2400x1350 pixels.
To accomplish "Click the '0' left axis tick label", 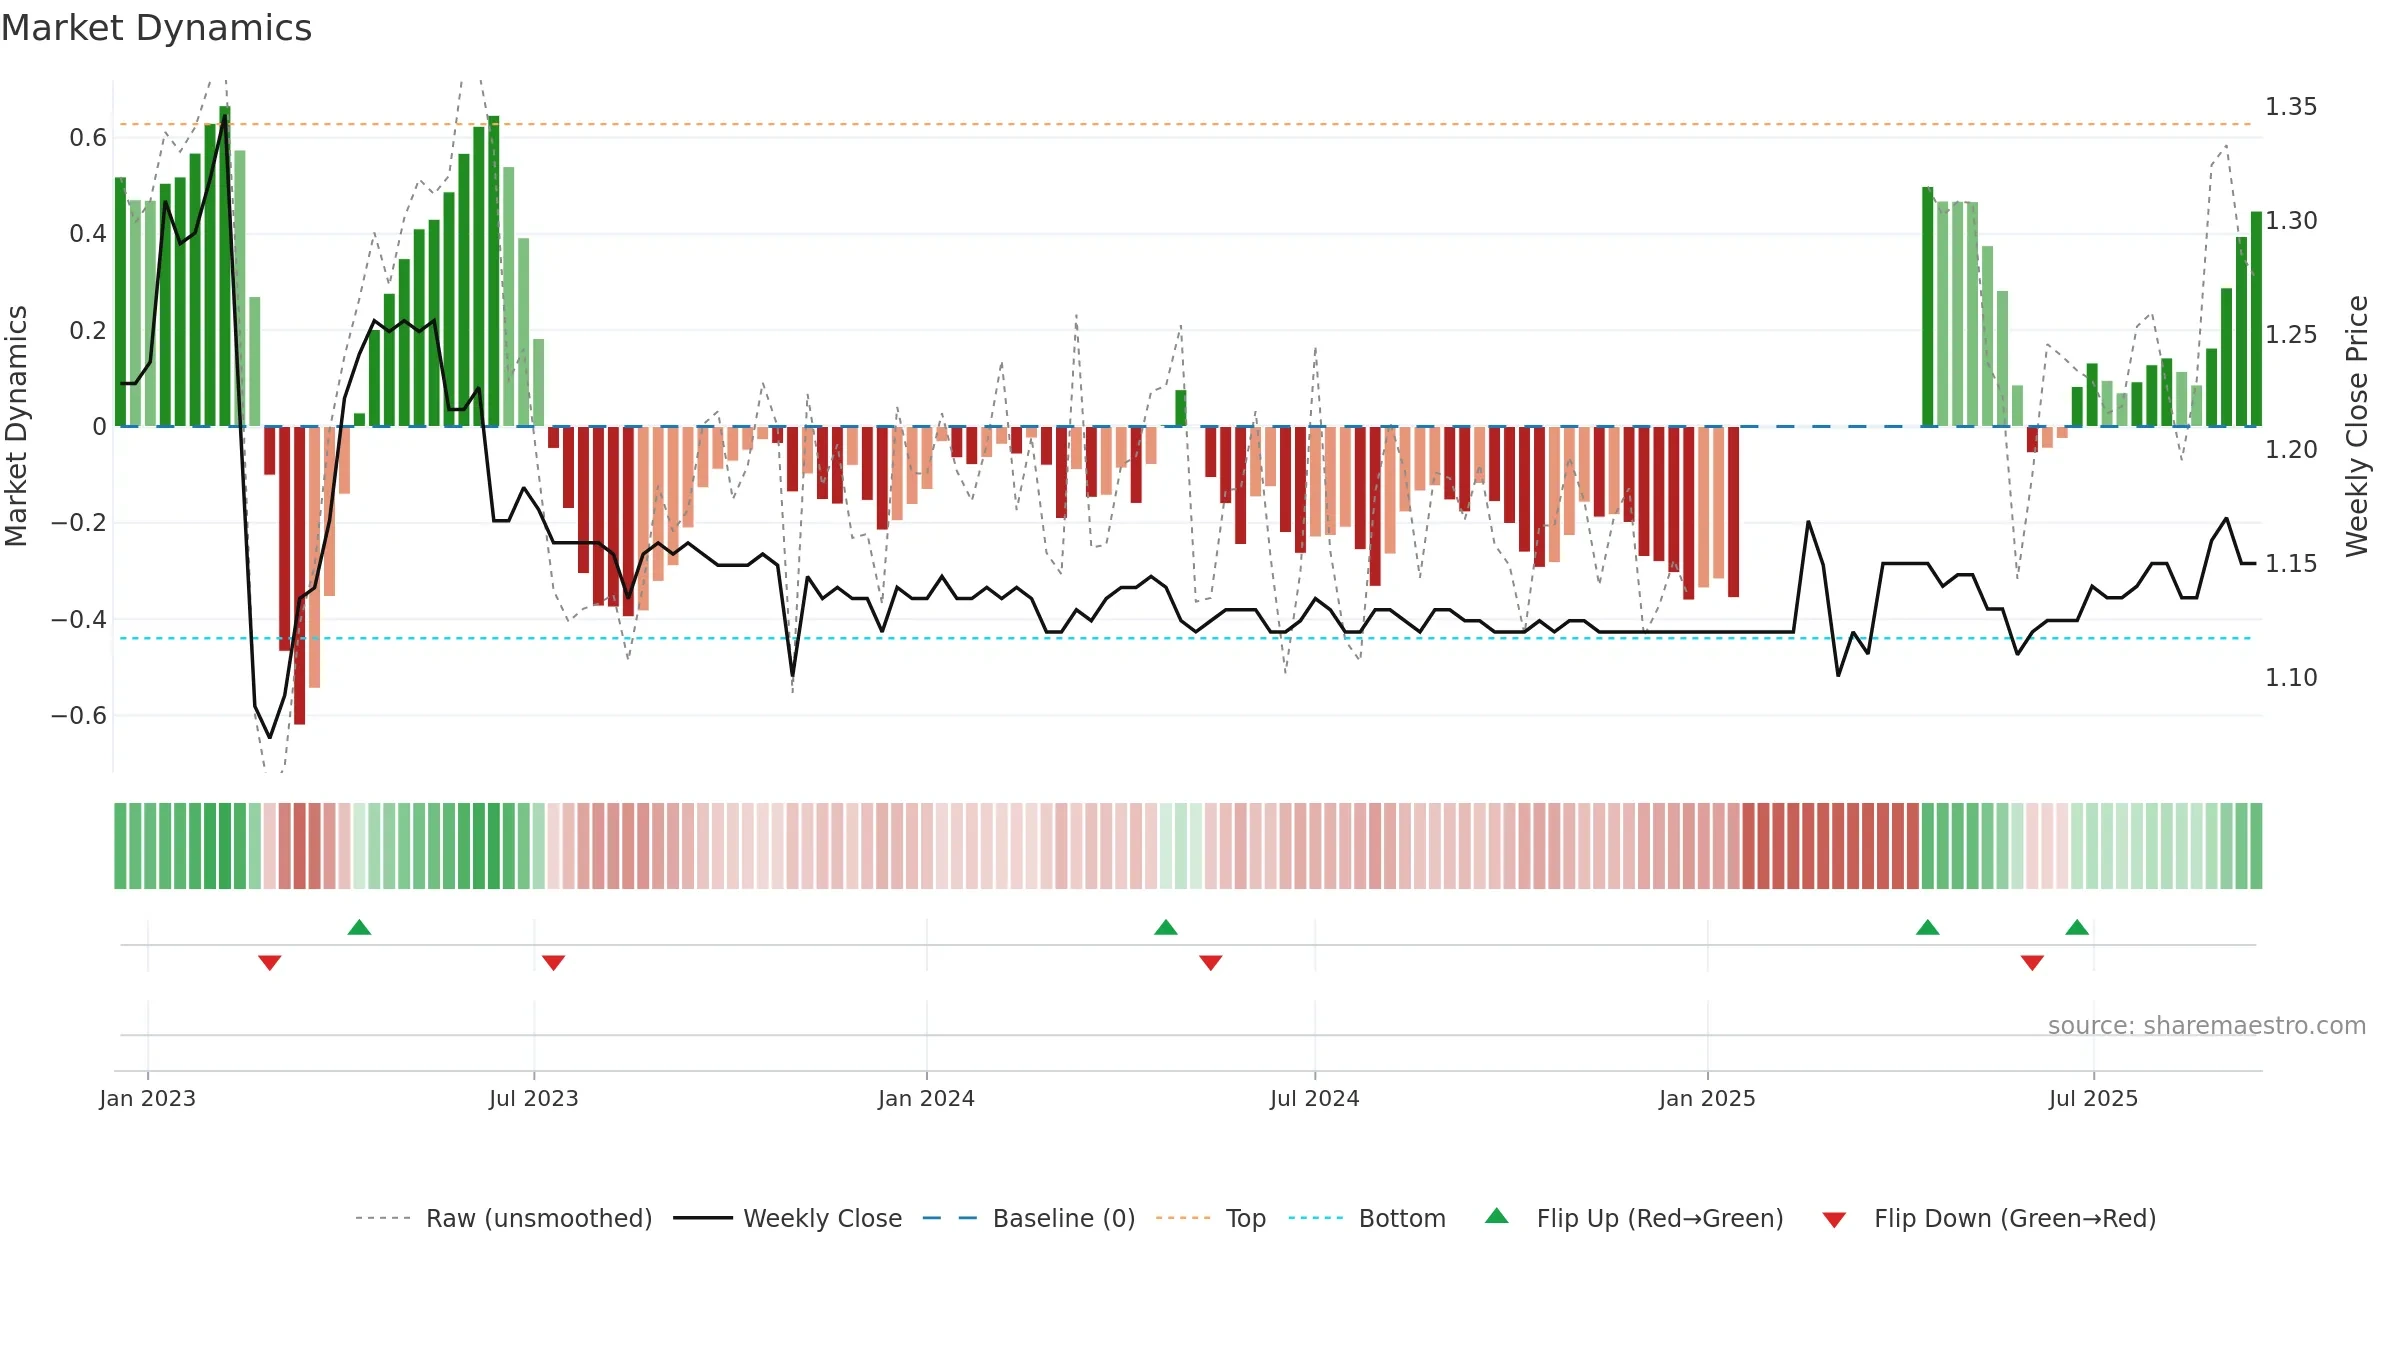I will click(99, 427).
